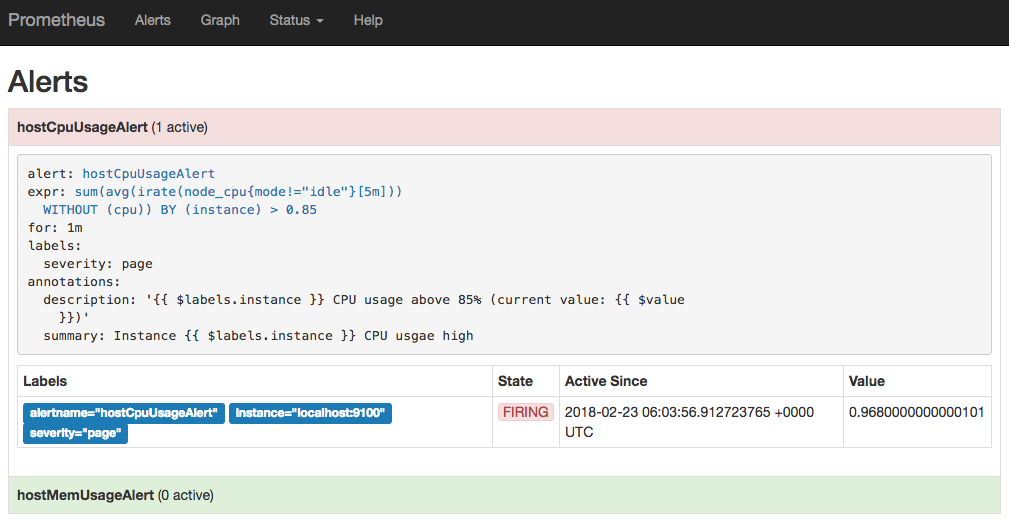The width and height of the screenshot is (1009, 524).
Task: Click the red FIRING state badge
Action: pyautogui.click(x=525, y=412)
